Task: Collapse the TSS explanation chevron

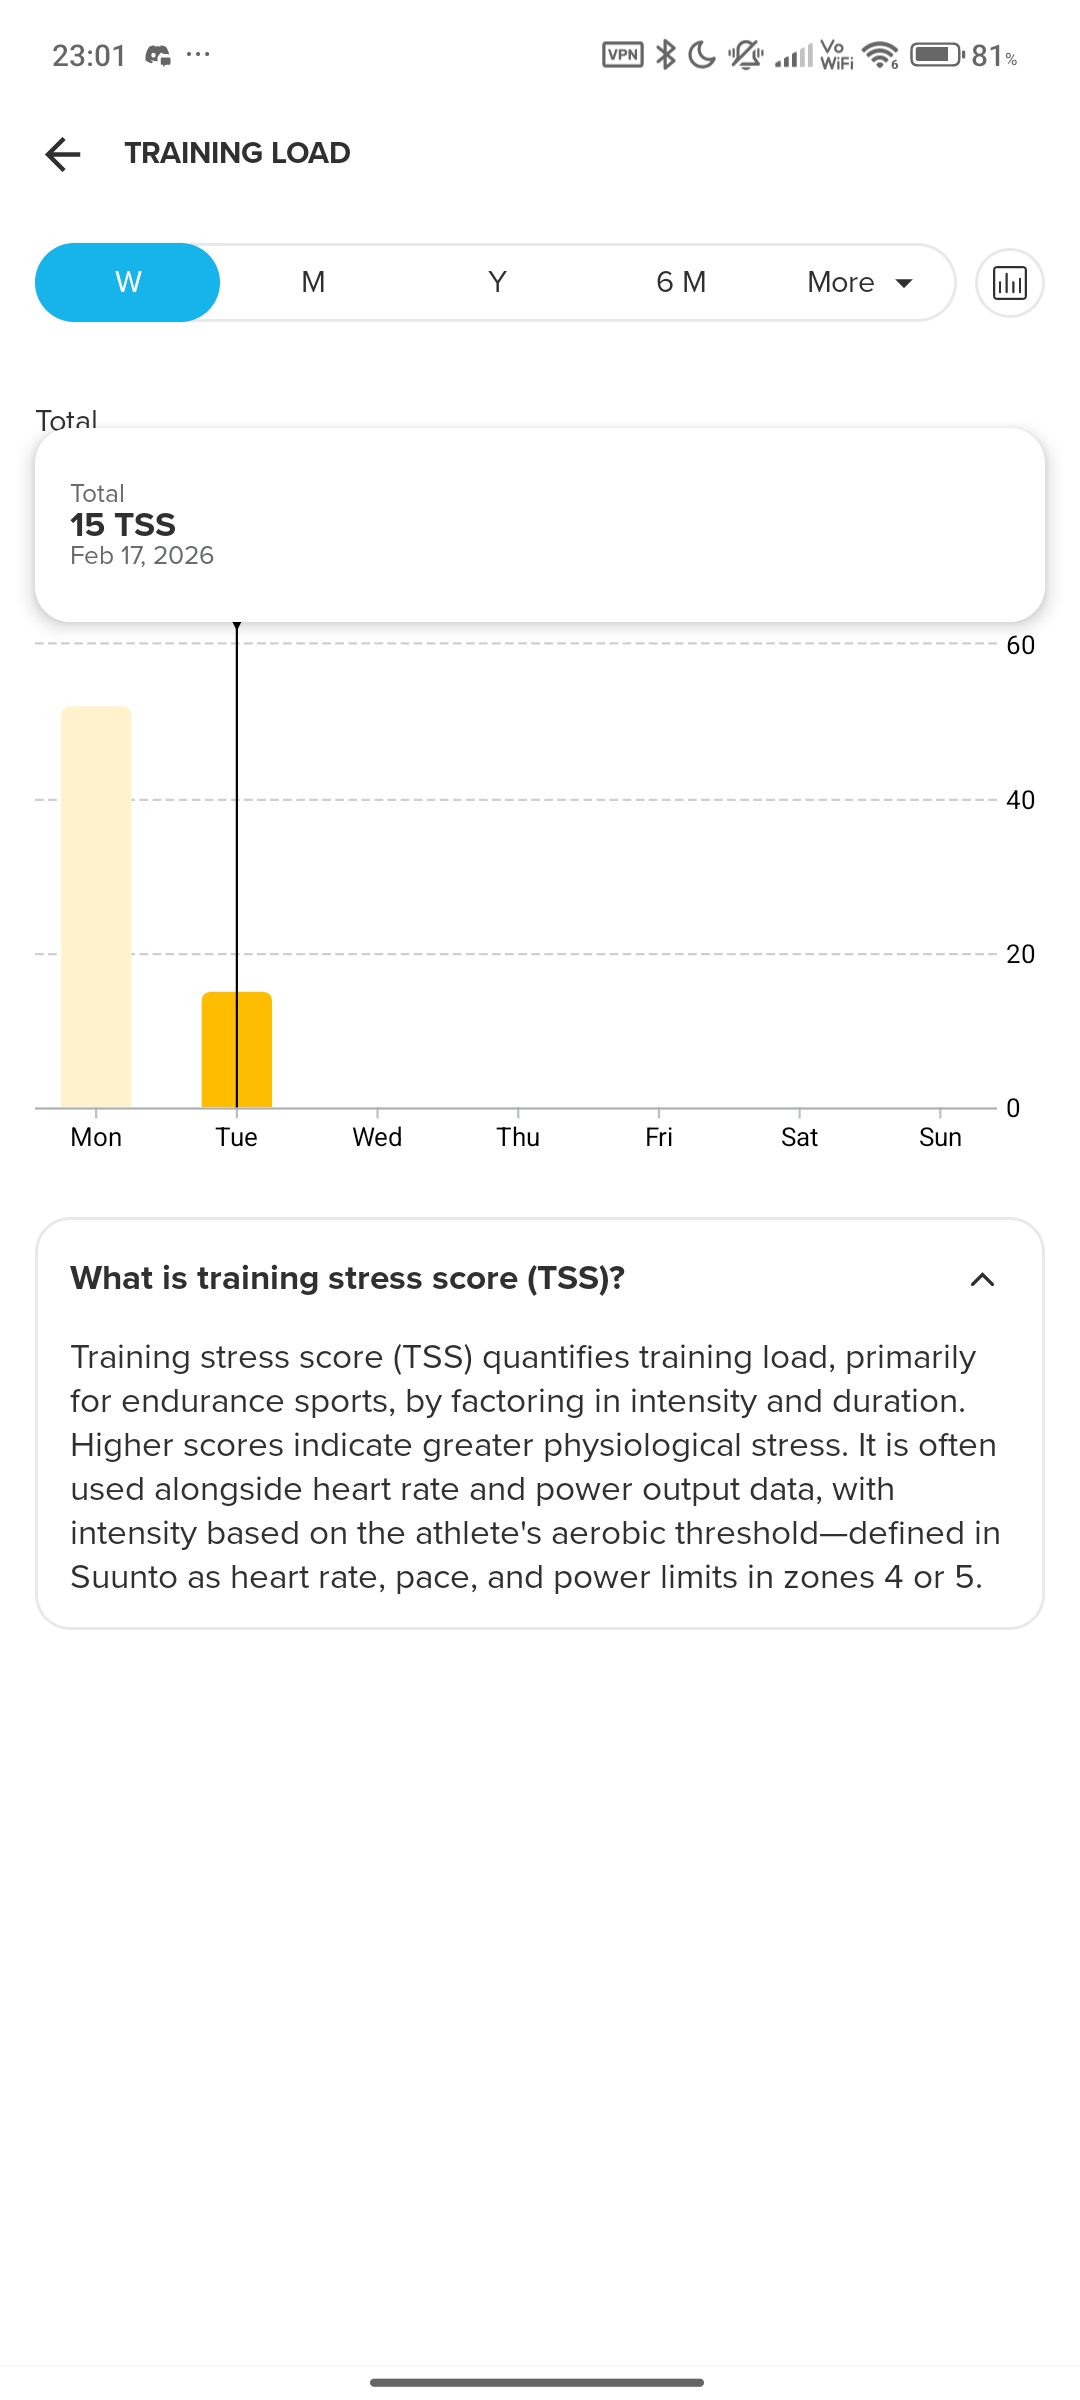Action: 982,1279
